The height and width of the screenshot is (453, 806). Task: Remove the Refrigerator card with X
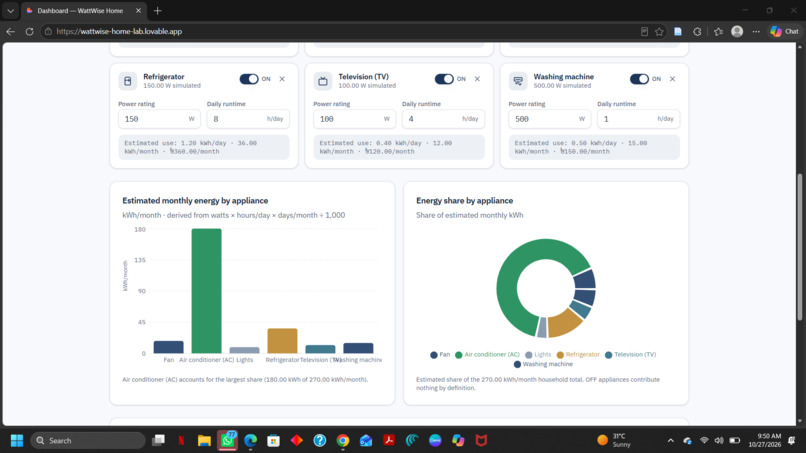coord(282,79)
